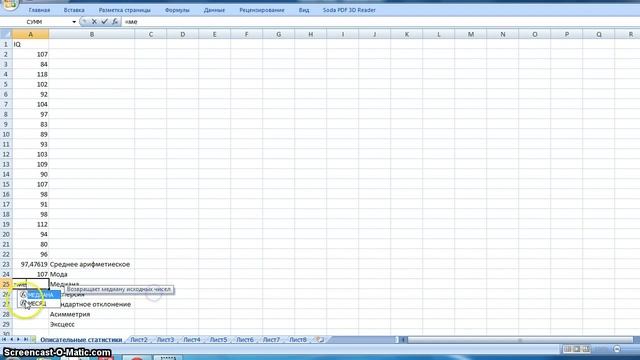Switch to sheet Лист2

139,340
